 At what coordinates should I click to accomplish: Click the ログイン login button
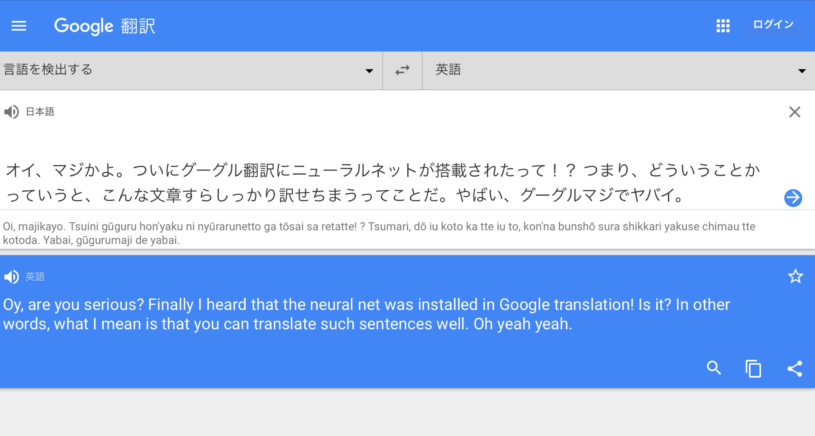click(x=773, y=24)
